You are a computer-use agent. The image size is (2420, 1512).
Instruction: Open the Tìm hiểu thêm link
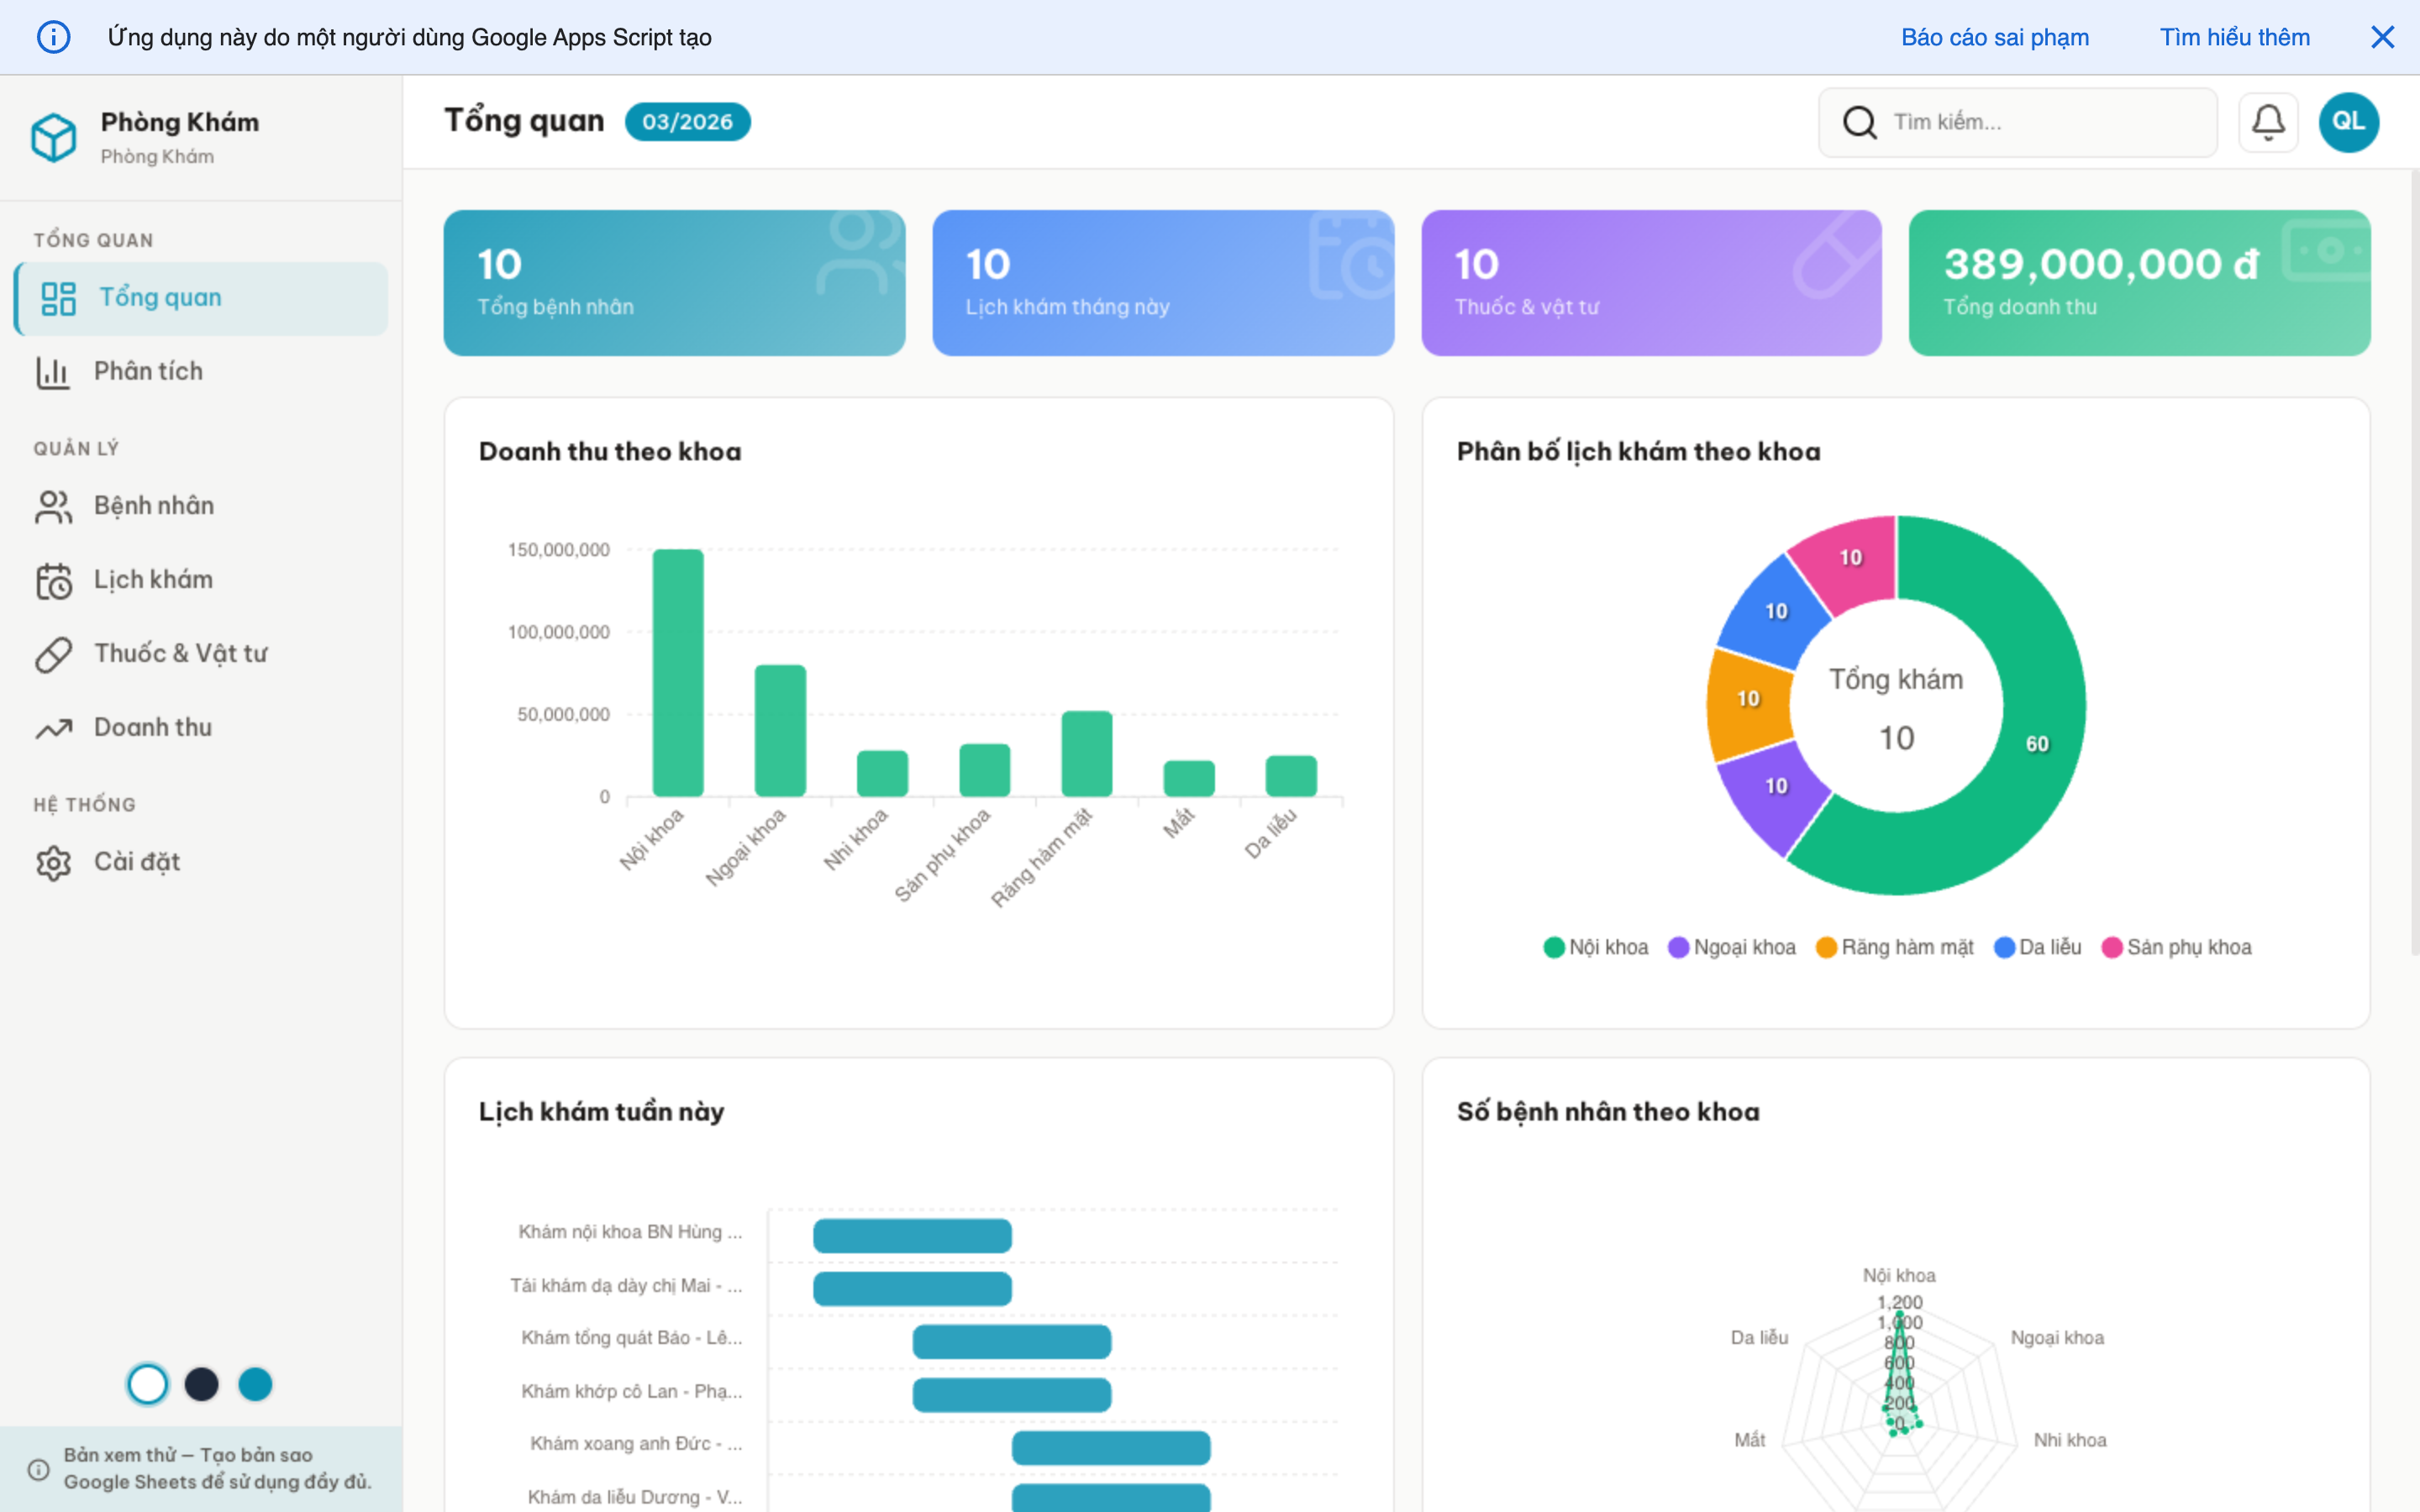point(2234,37)
